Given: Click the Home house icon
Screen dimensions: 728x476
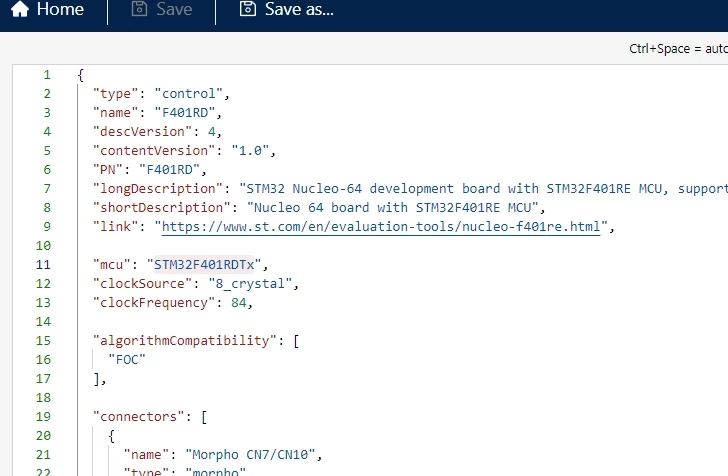Looking at the screenshot, I should [x=20, y=9].
